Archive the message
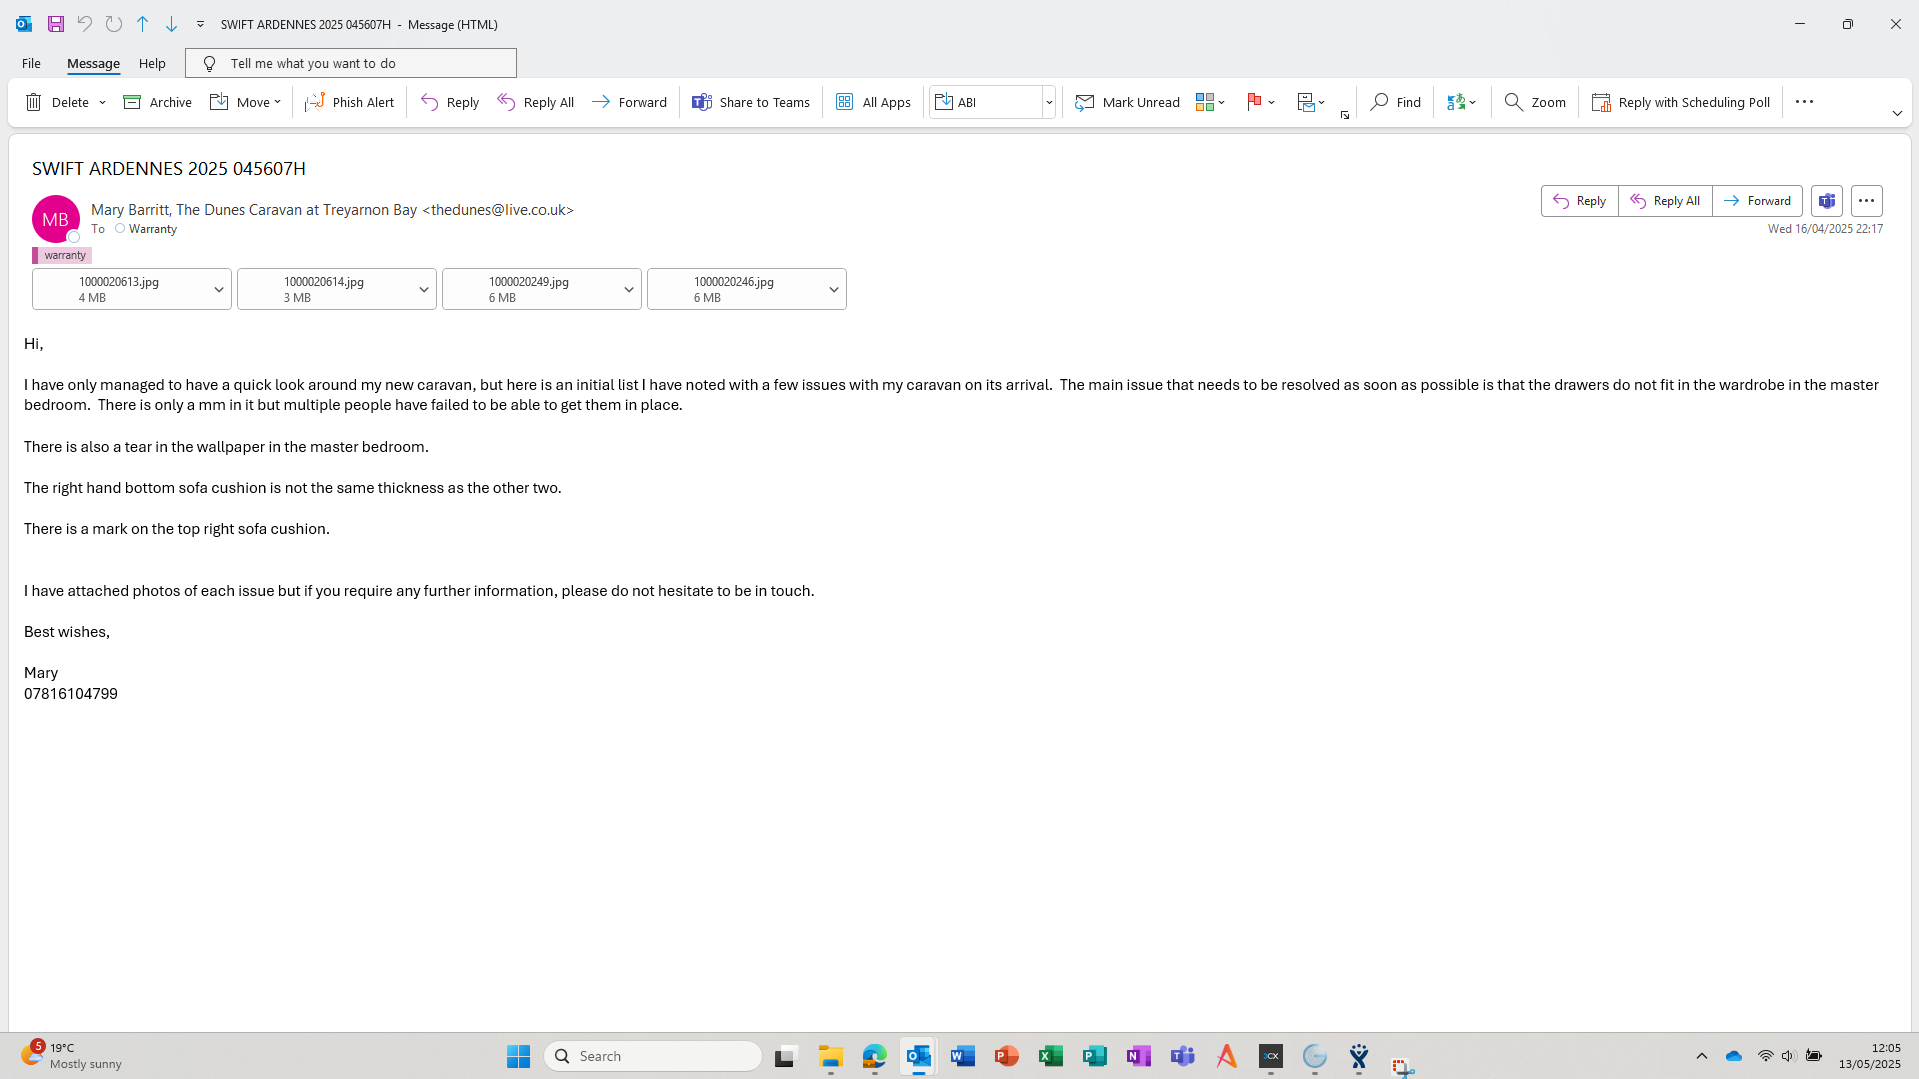 (x=157, y=102)
